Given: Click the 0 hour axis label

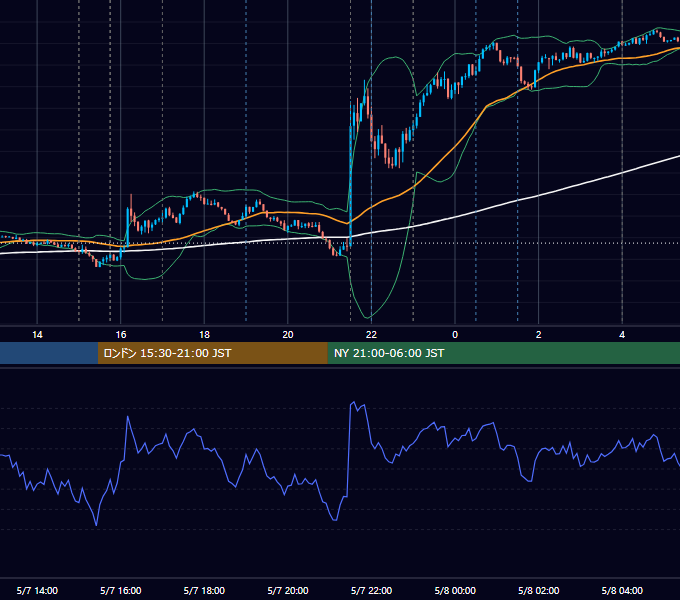Looking at the screenshot, I should 455,335.
